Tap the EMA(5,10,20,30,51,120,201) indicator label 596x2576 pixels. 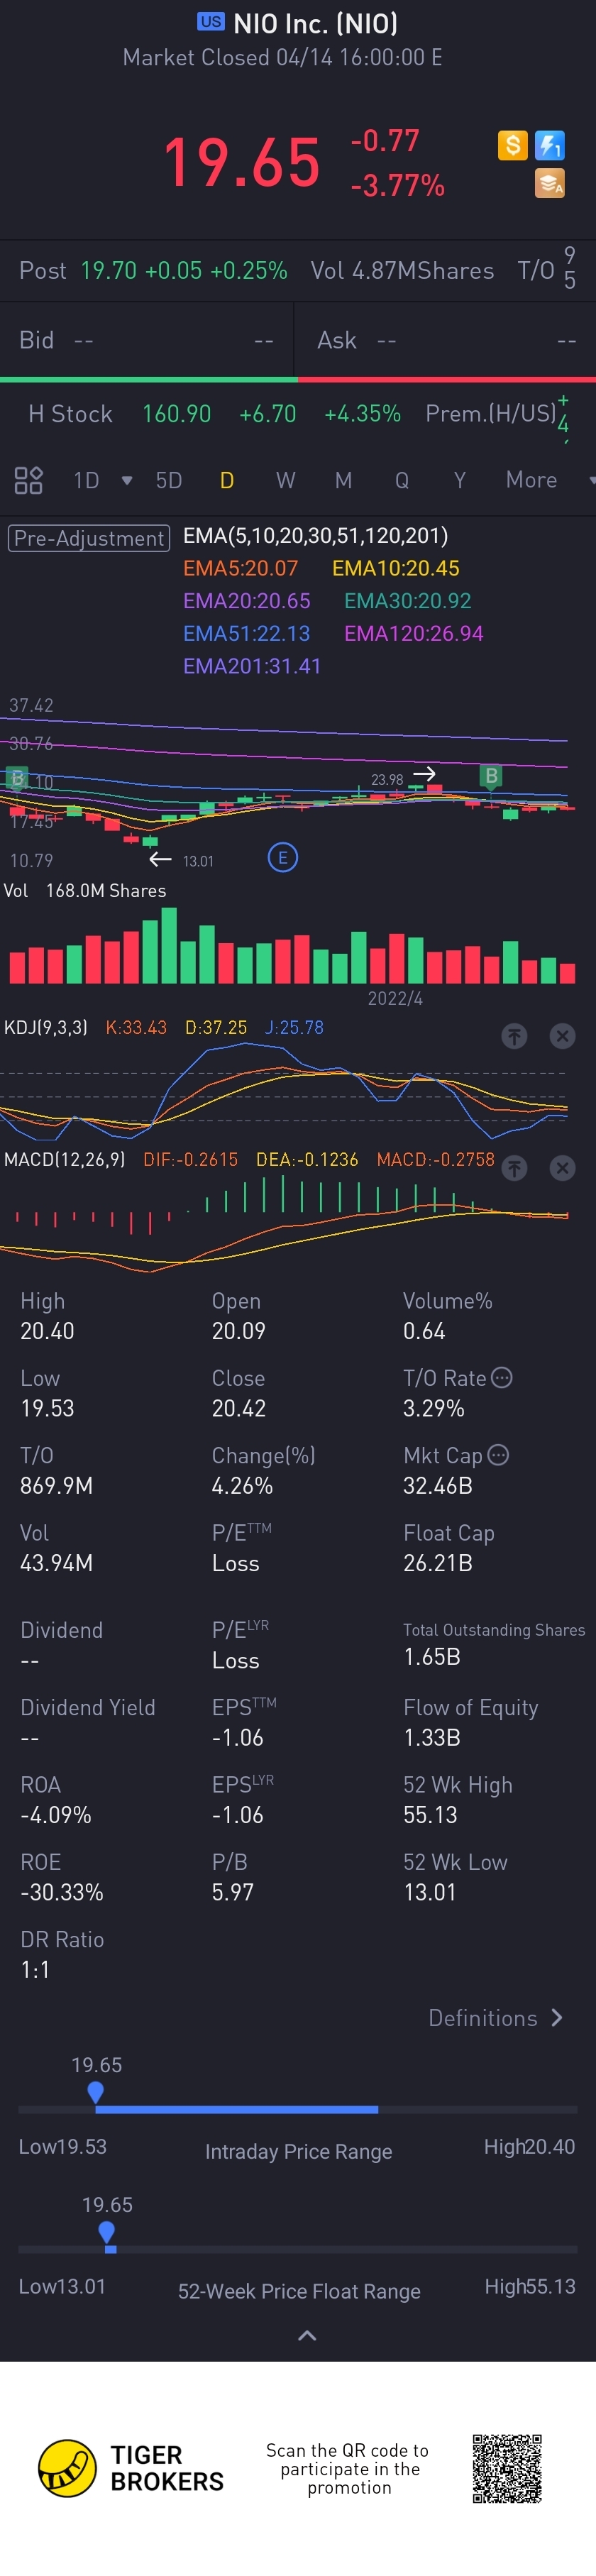315,536
